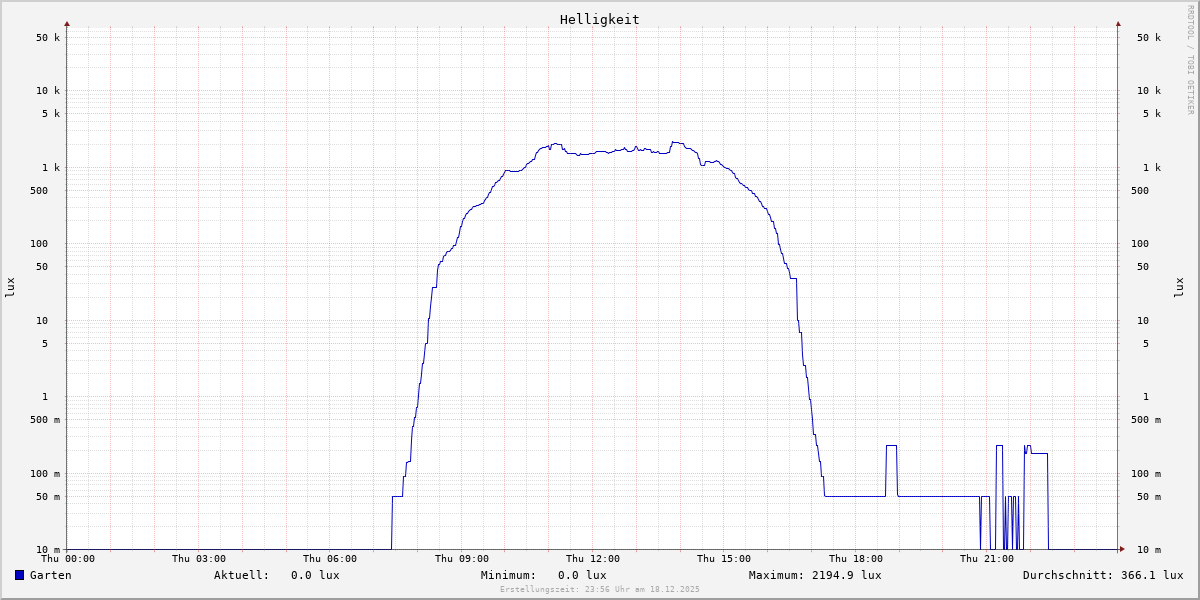Click the Minimum 0.0 lux value
This screenshot has height=600, width=1200.
coord(582,575)
